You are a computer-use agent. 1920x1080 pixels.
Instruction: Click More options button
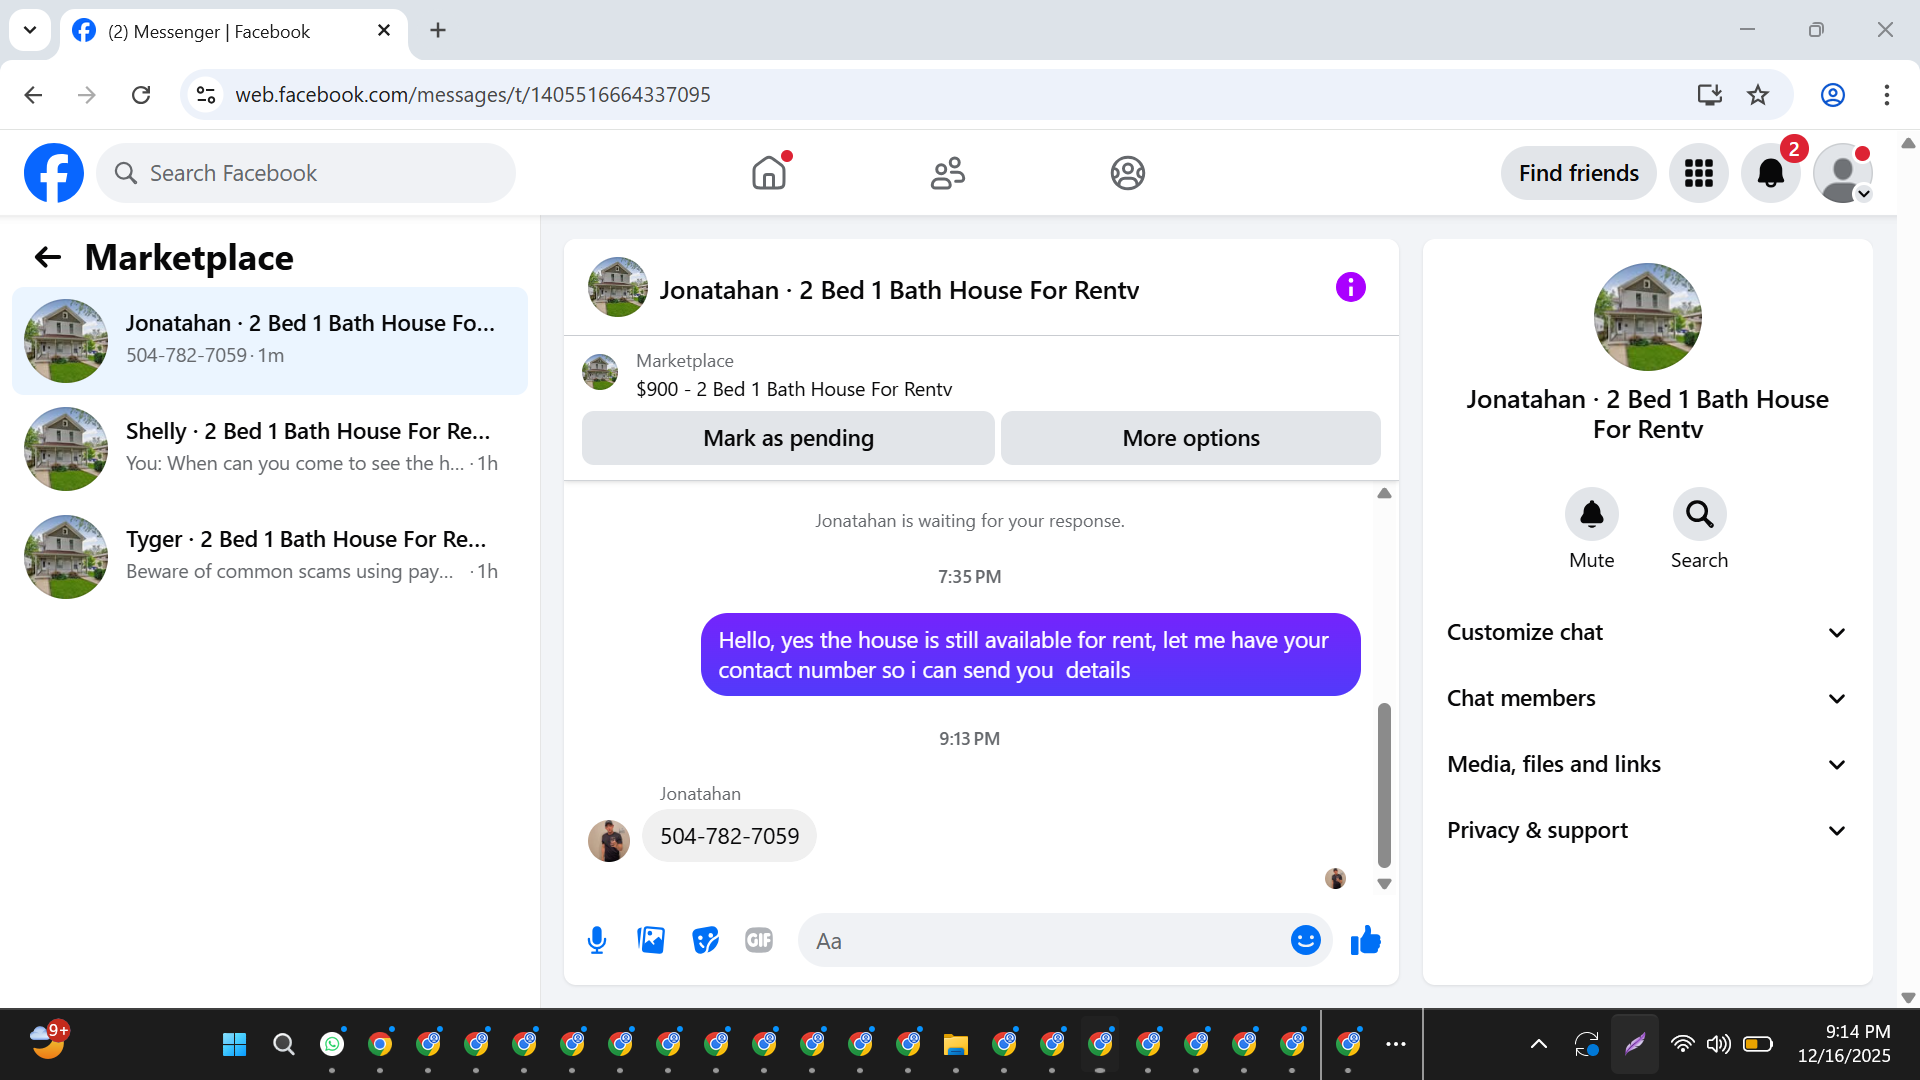coord(1190,438)
